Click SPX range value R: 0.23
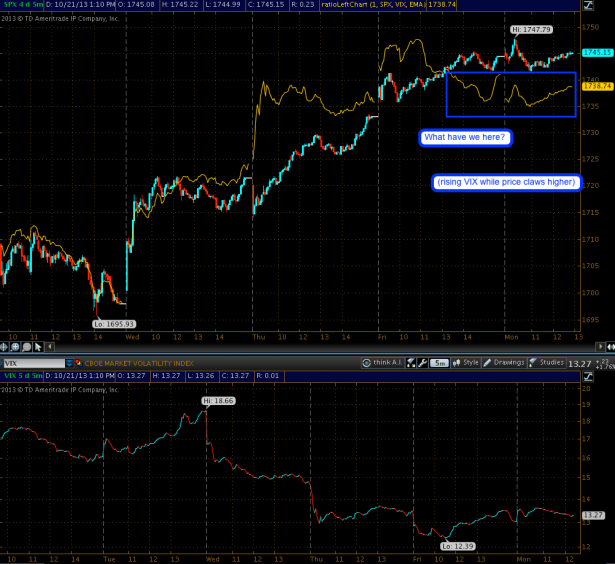 pos(302,5)
